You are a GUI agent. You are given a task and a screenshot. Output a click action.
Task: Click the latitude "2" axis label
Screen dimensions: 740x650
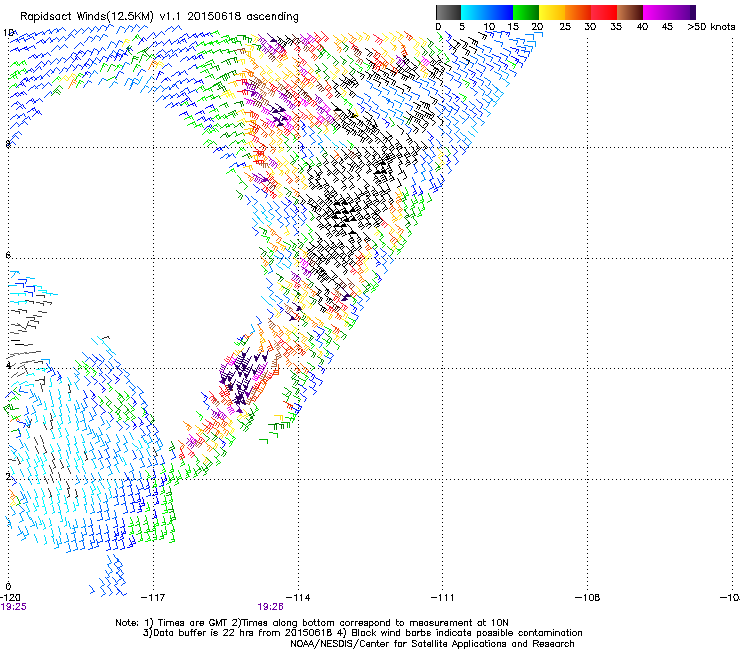(x=8, y=476)
